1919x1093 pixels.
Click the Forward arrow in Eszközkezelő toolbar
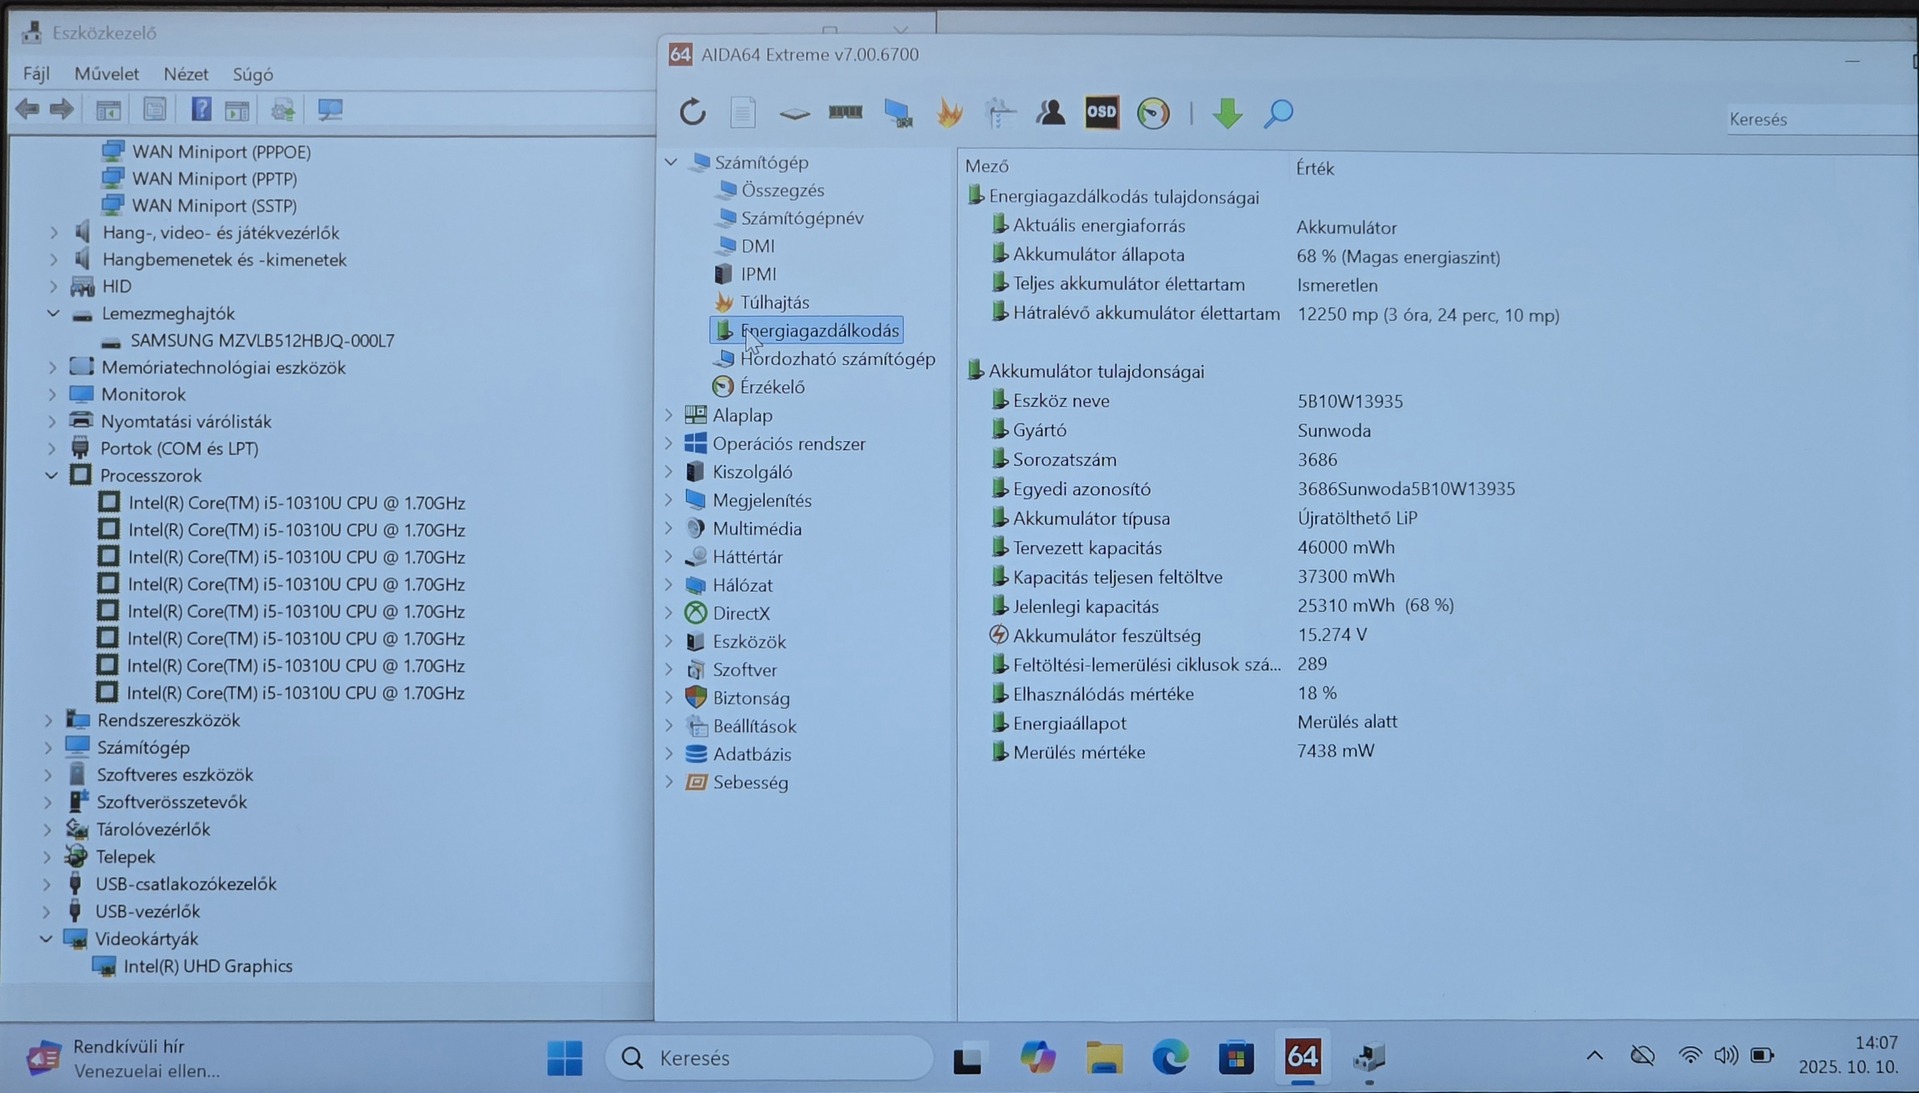tap(61, 109)
